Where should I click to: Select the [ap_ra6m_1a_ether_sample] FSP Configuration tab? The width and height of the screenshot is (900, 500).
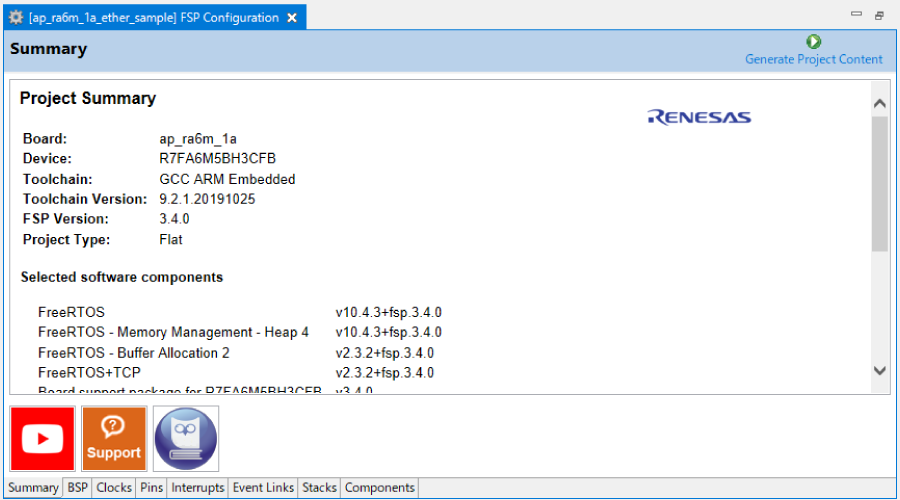pyautogui.click(x=154, y=18)
